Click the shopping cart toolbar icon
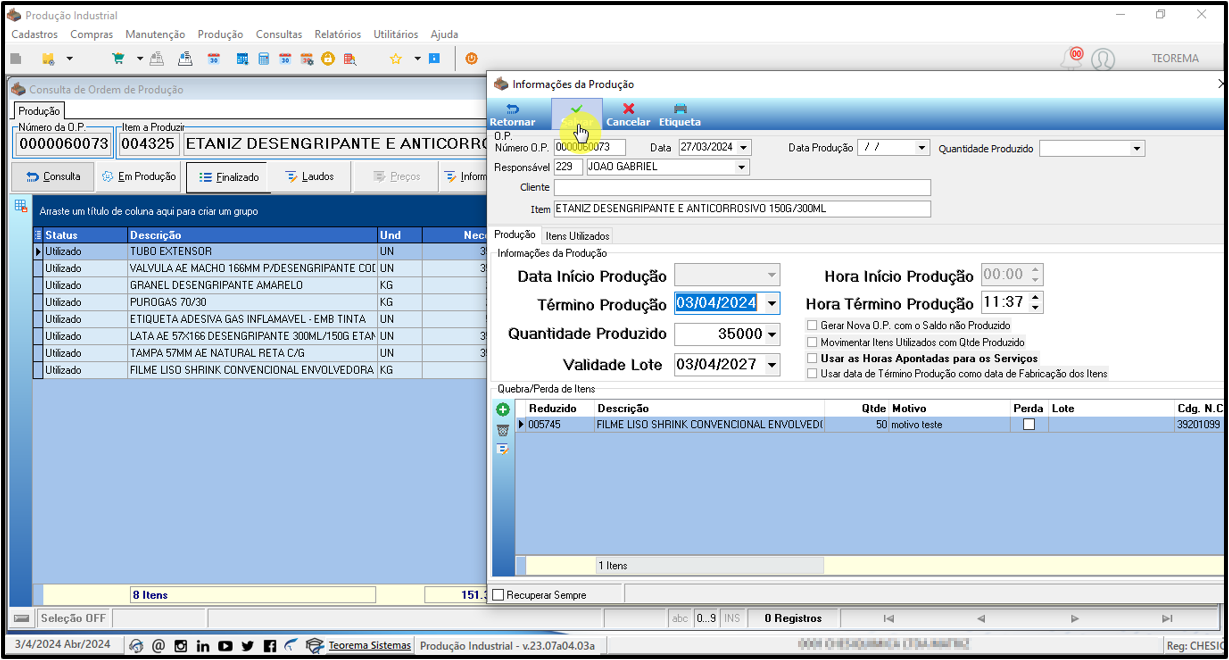Image resolution: width=1229 pixels, height=660 pixels. [x=119, y=59]
